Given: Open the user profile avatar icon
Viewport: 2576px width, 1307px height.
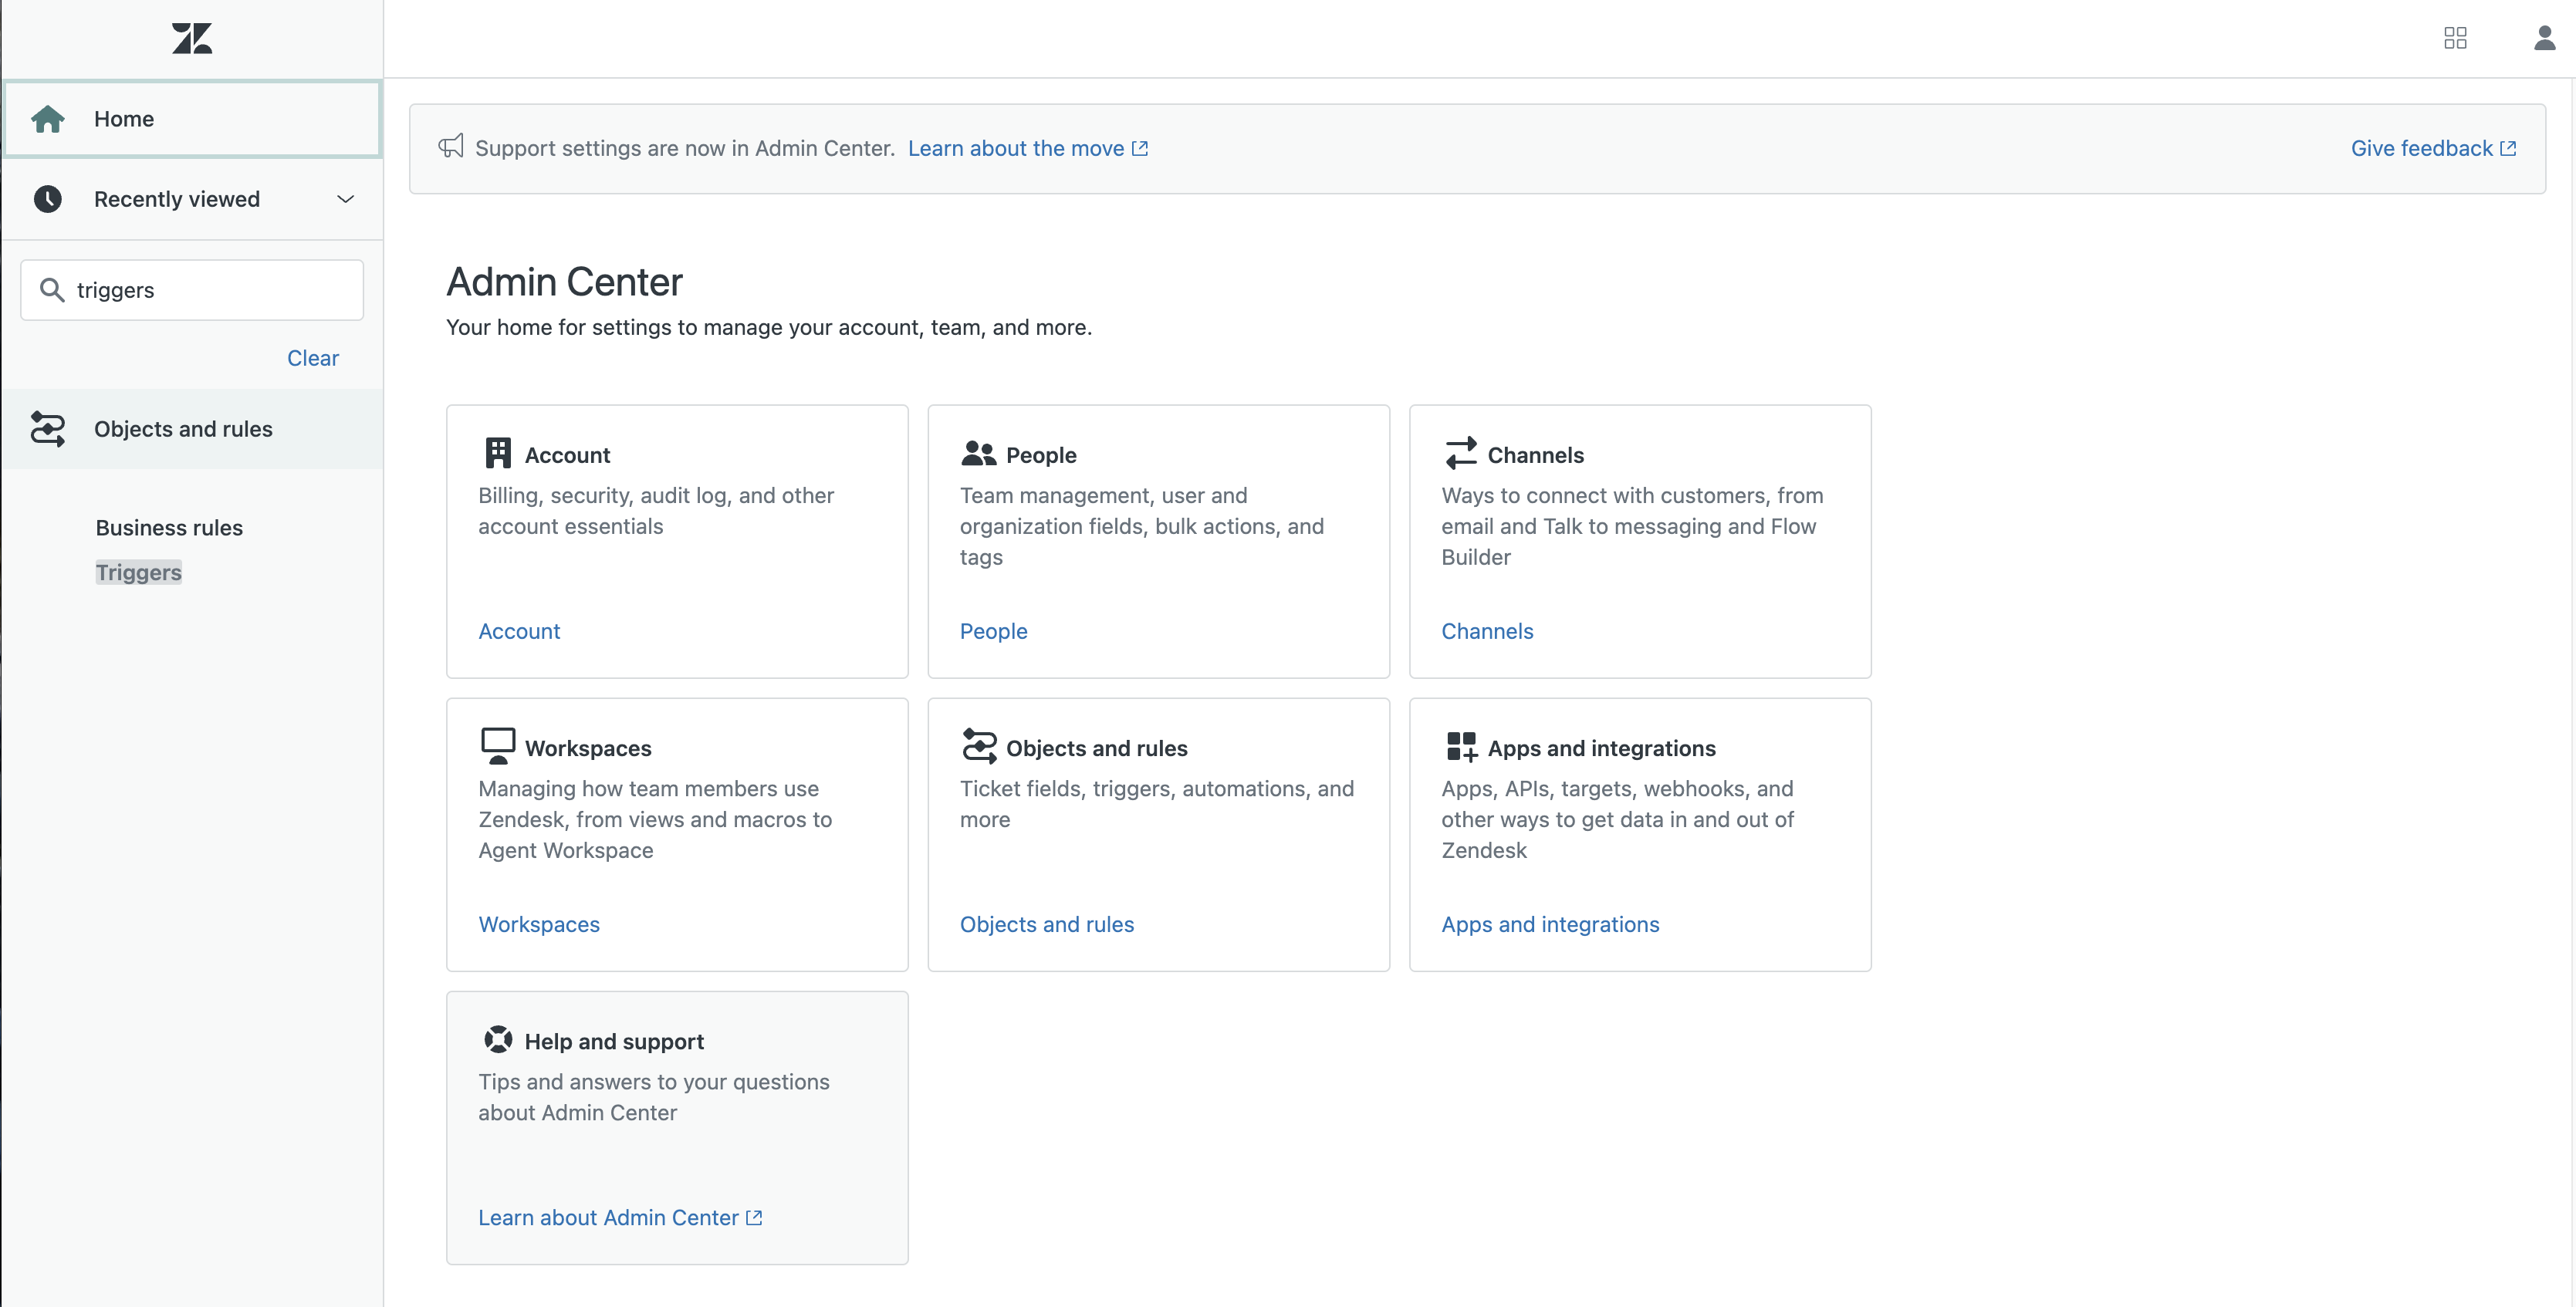Looking at the screenshot, I should [2545, 38].
